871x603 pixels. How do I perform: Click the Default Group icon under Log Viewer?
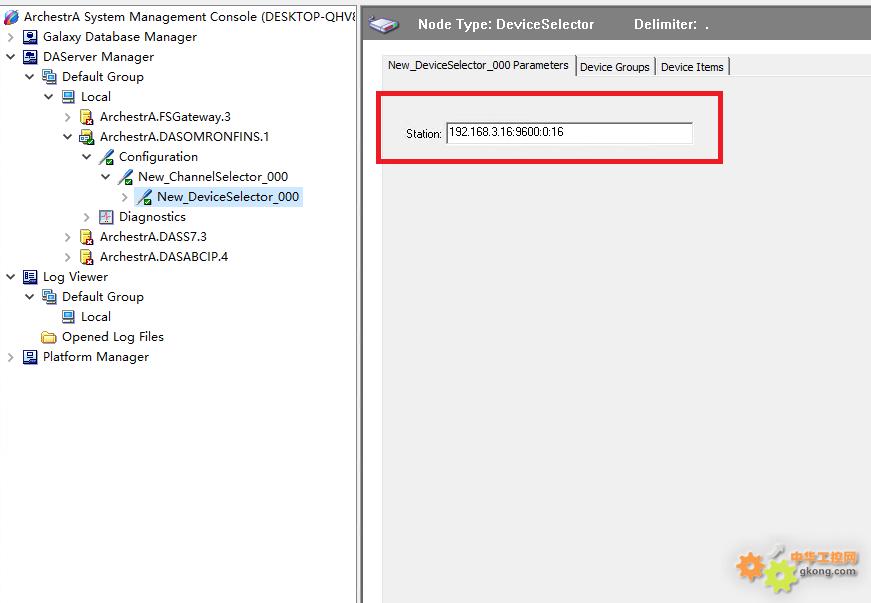[49, 297]
